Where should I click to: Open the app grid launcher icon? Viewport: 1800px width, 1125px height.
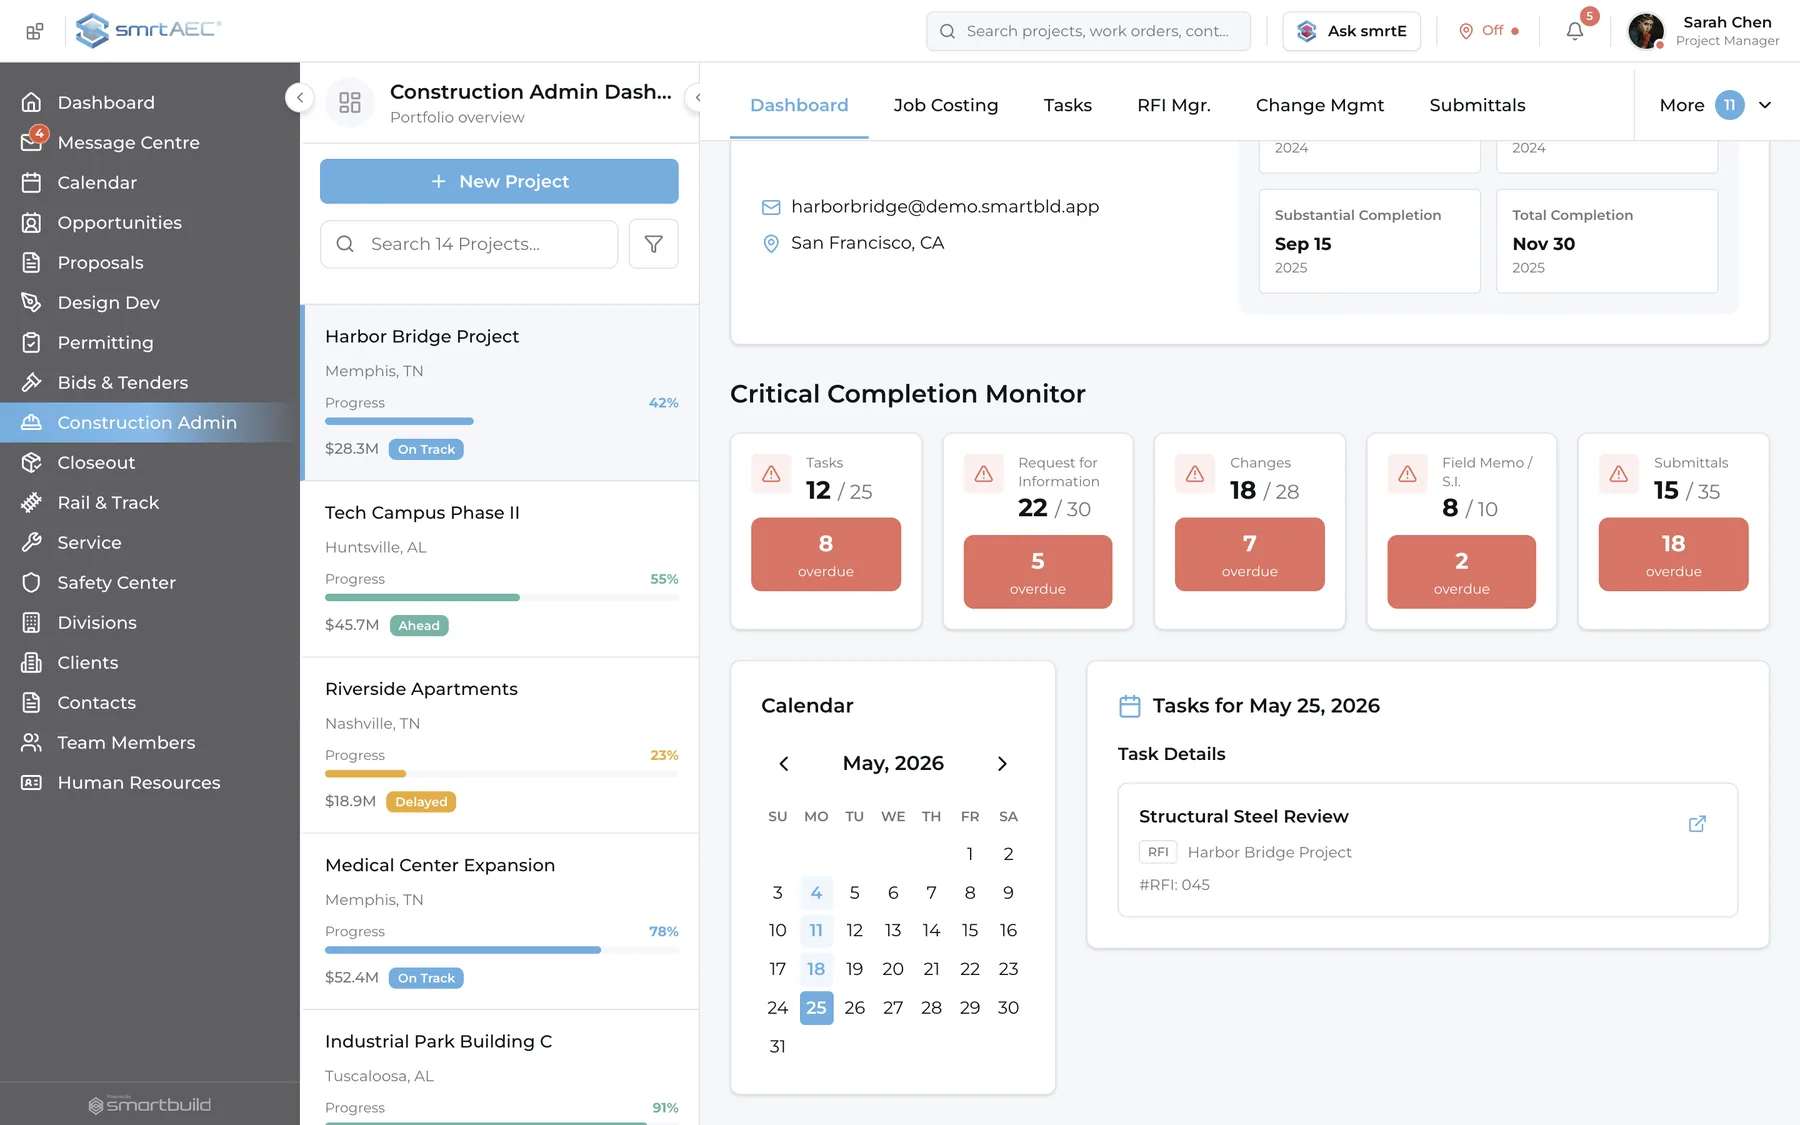pyautogui.click(x=35, y=31)
